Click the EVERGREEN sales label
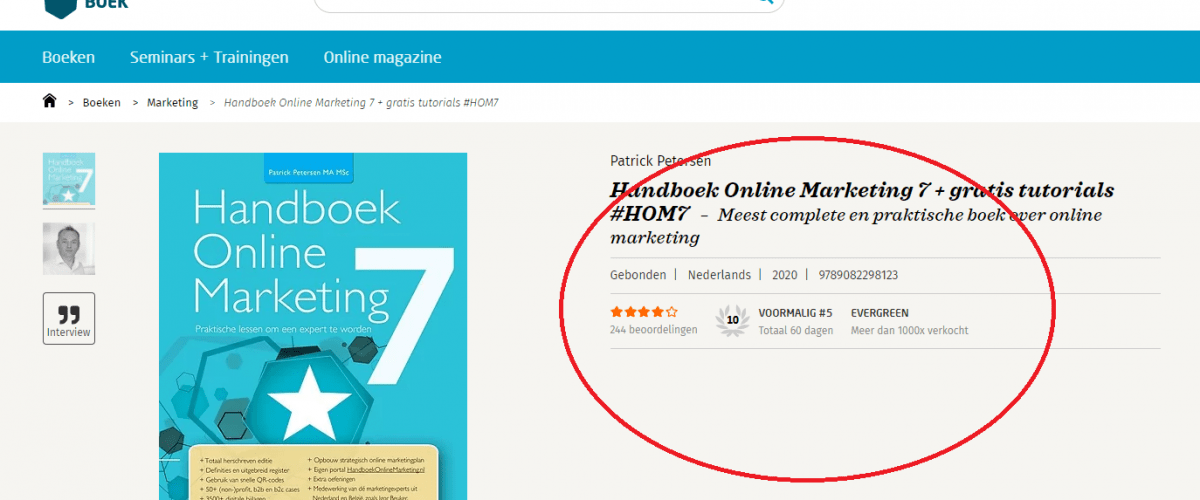Image resolution: width=1200 pixels, height=500 pixels. 880,313
